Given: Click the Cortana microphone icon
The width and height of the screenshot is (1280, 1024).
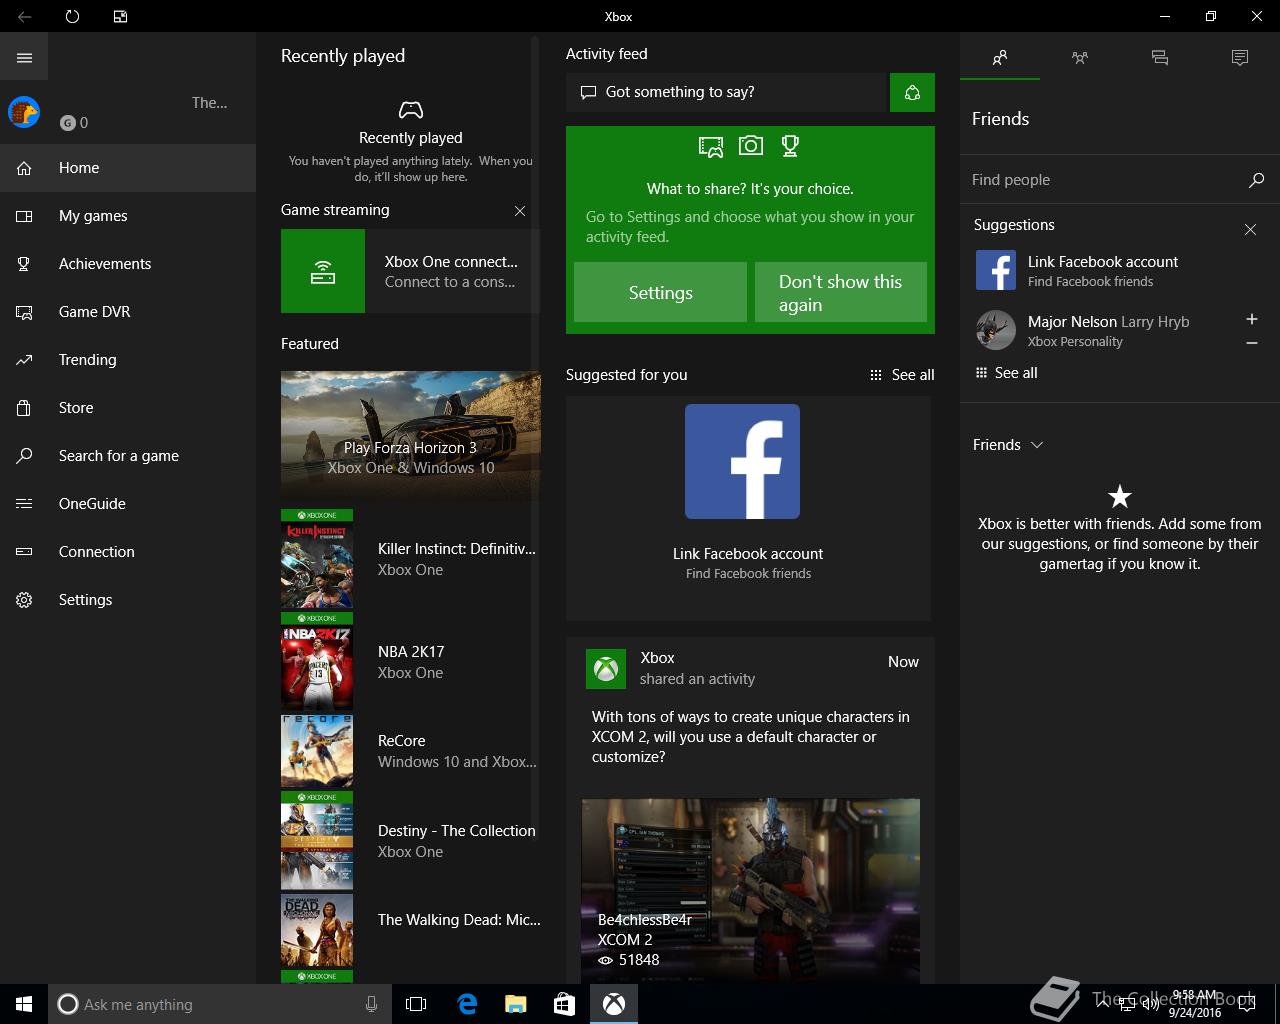Looking at the screenshot, I should (x=371, y=1004).
